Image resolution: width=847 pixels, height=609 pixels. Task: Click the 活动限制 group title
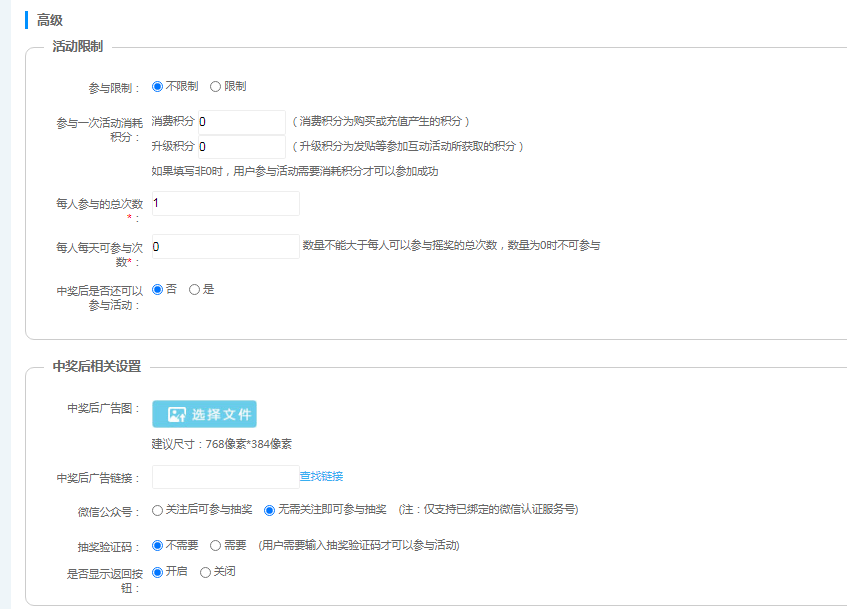77,47
